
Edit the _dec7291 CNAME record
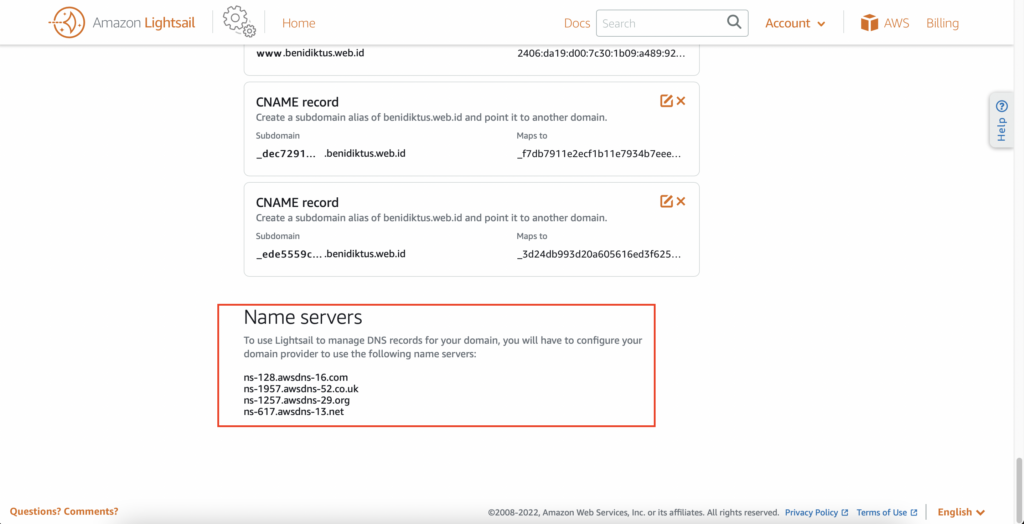[x=666, y=101]
